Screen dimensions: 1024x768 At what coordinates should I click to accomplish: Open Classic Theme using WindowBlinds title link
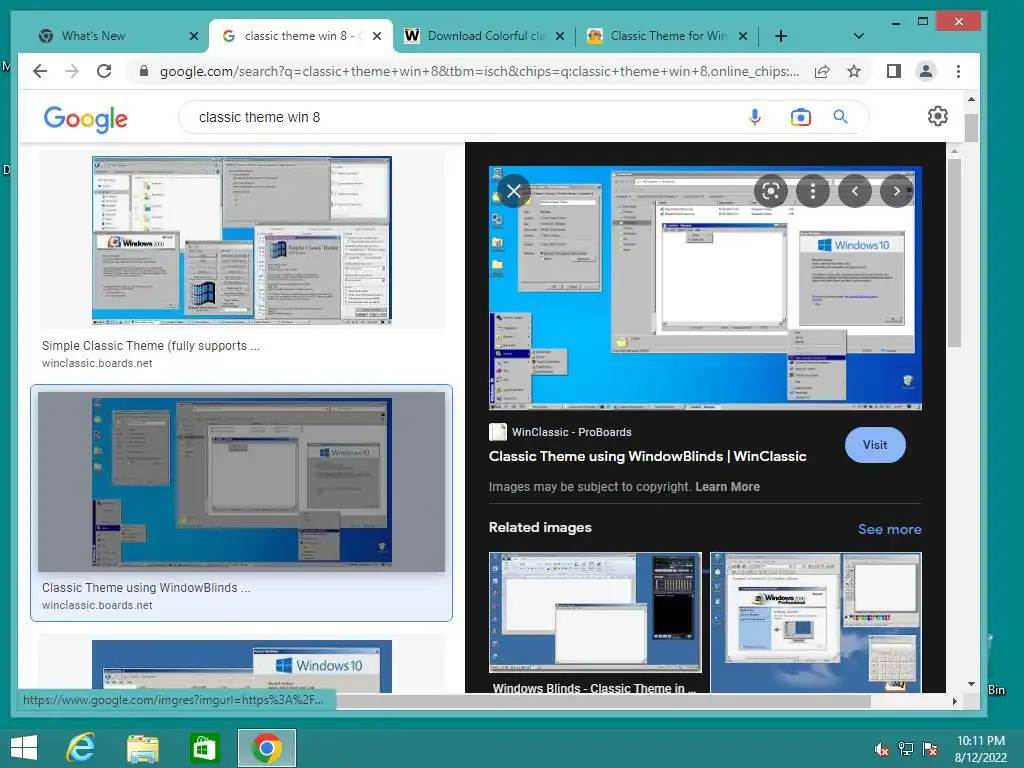pyautogui.click(x=647, y=456)
